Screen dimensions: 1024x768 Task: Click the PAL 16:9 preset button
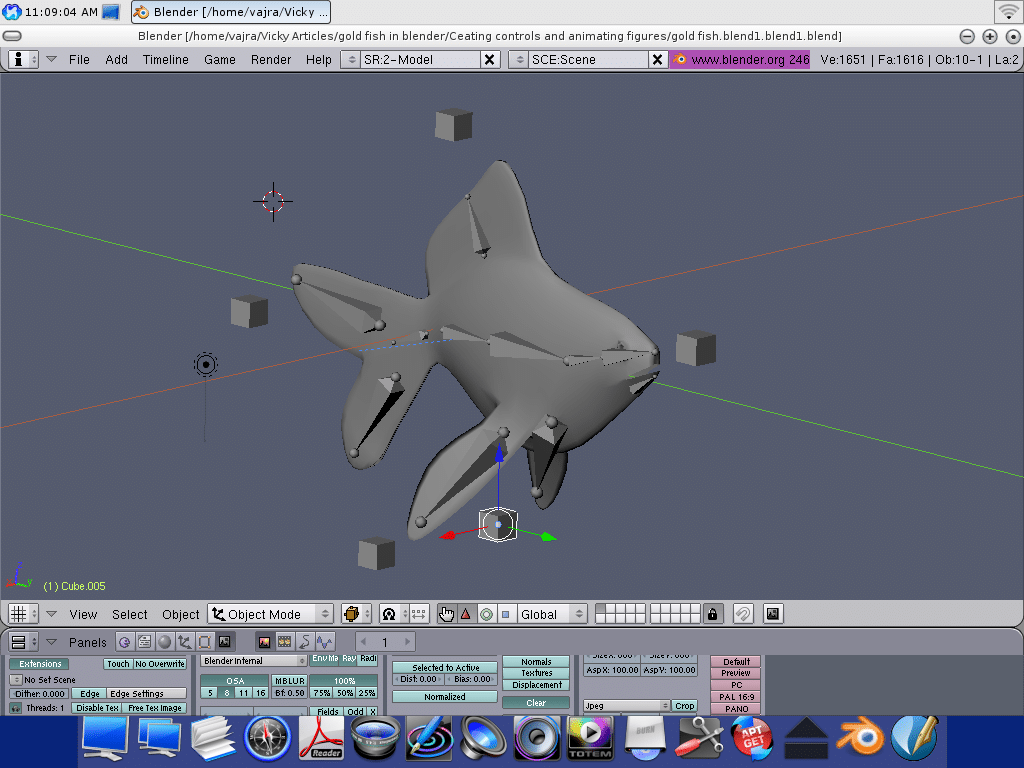[x=736, y=697]
